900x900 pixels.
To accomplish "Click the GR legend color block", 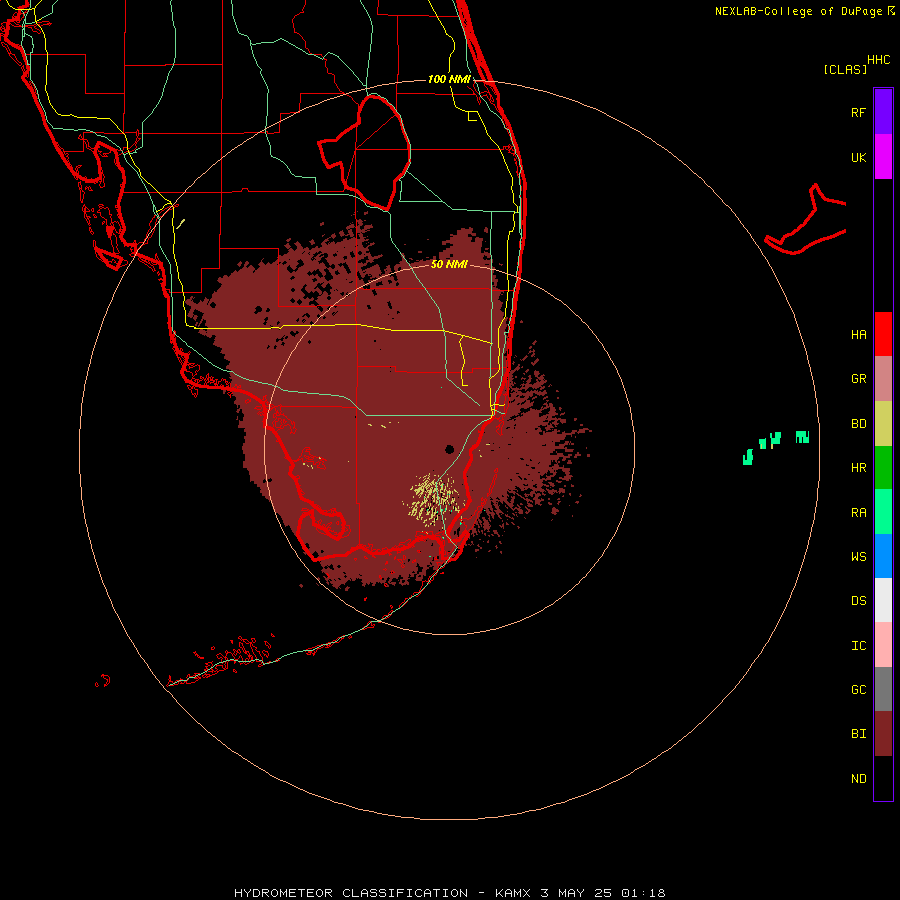I will [x=883, y=379].
